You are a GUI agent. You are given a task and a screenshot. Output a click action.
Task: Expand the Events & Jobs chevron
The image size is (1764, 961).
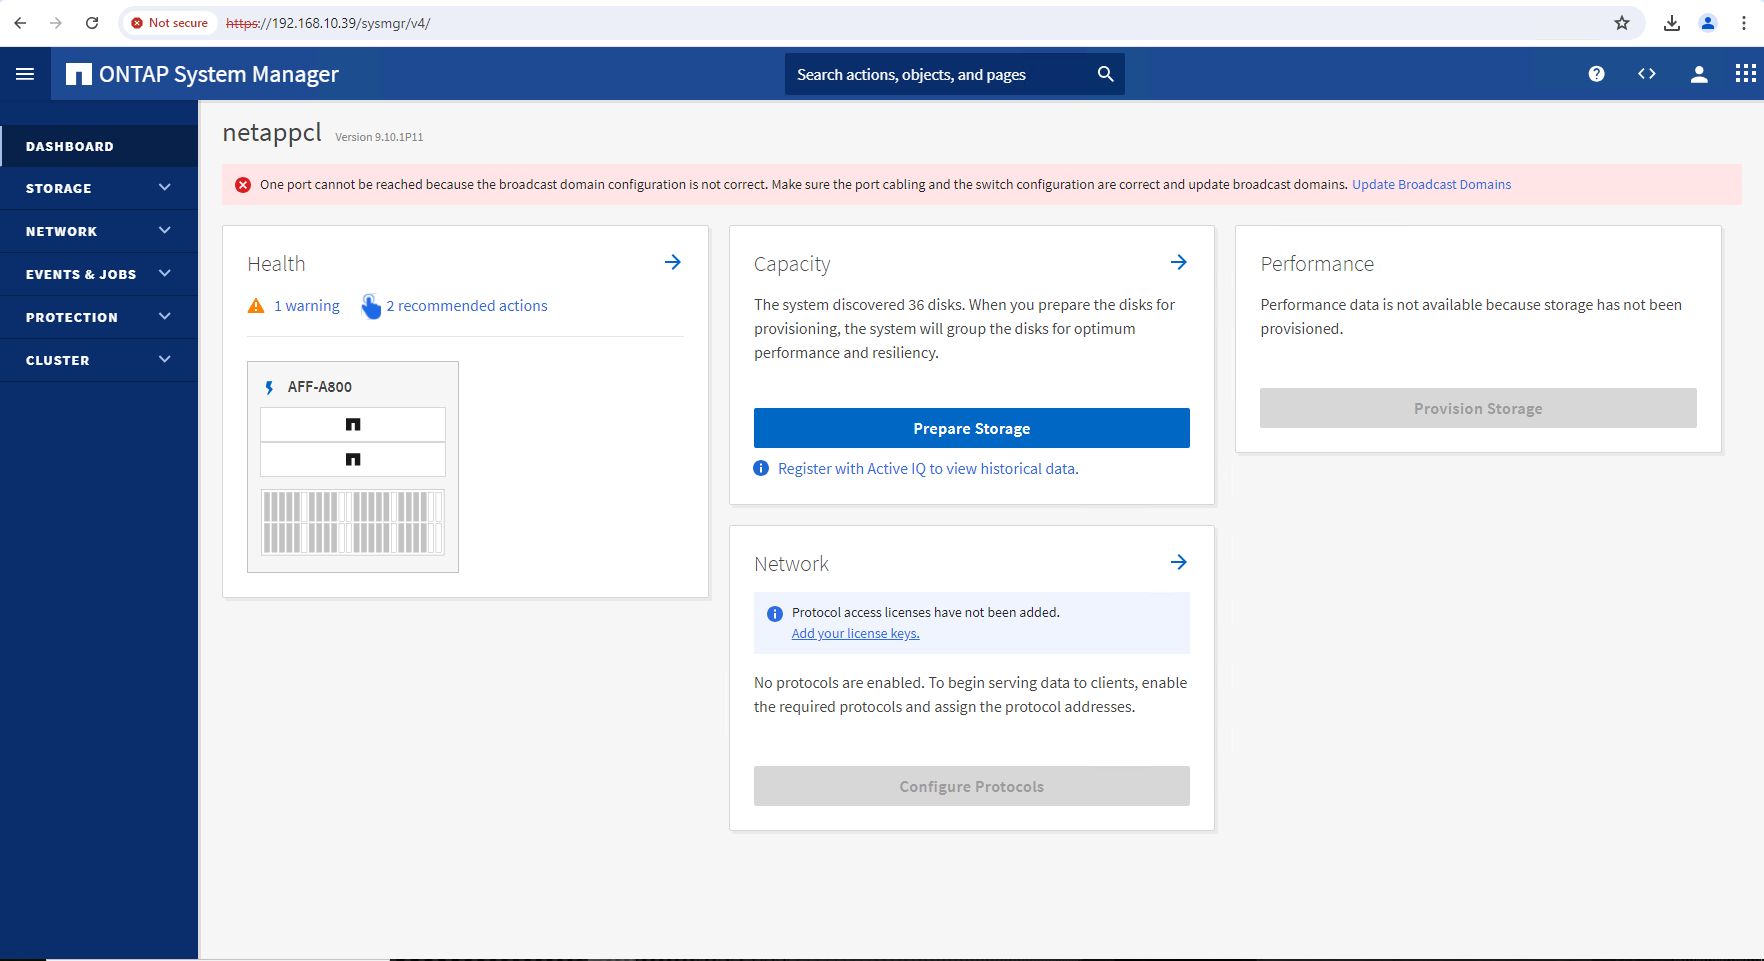coord(165,273)
